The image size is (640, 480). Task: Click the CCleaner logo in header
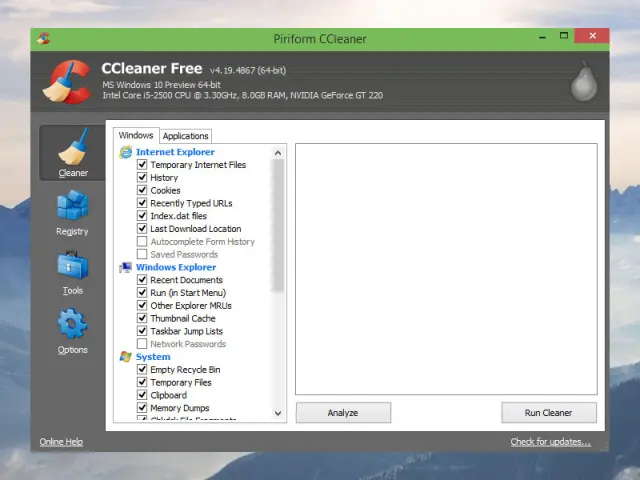(x=66, y=83)
